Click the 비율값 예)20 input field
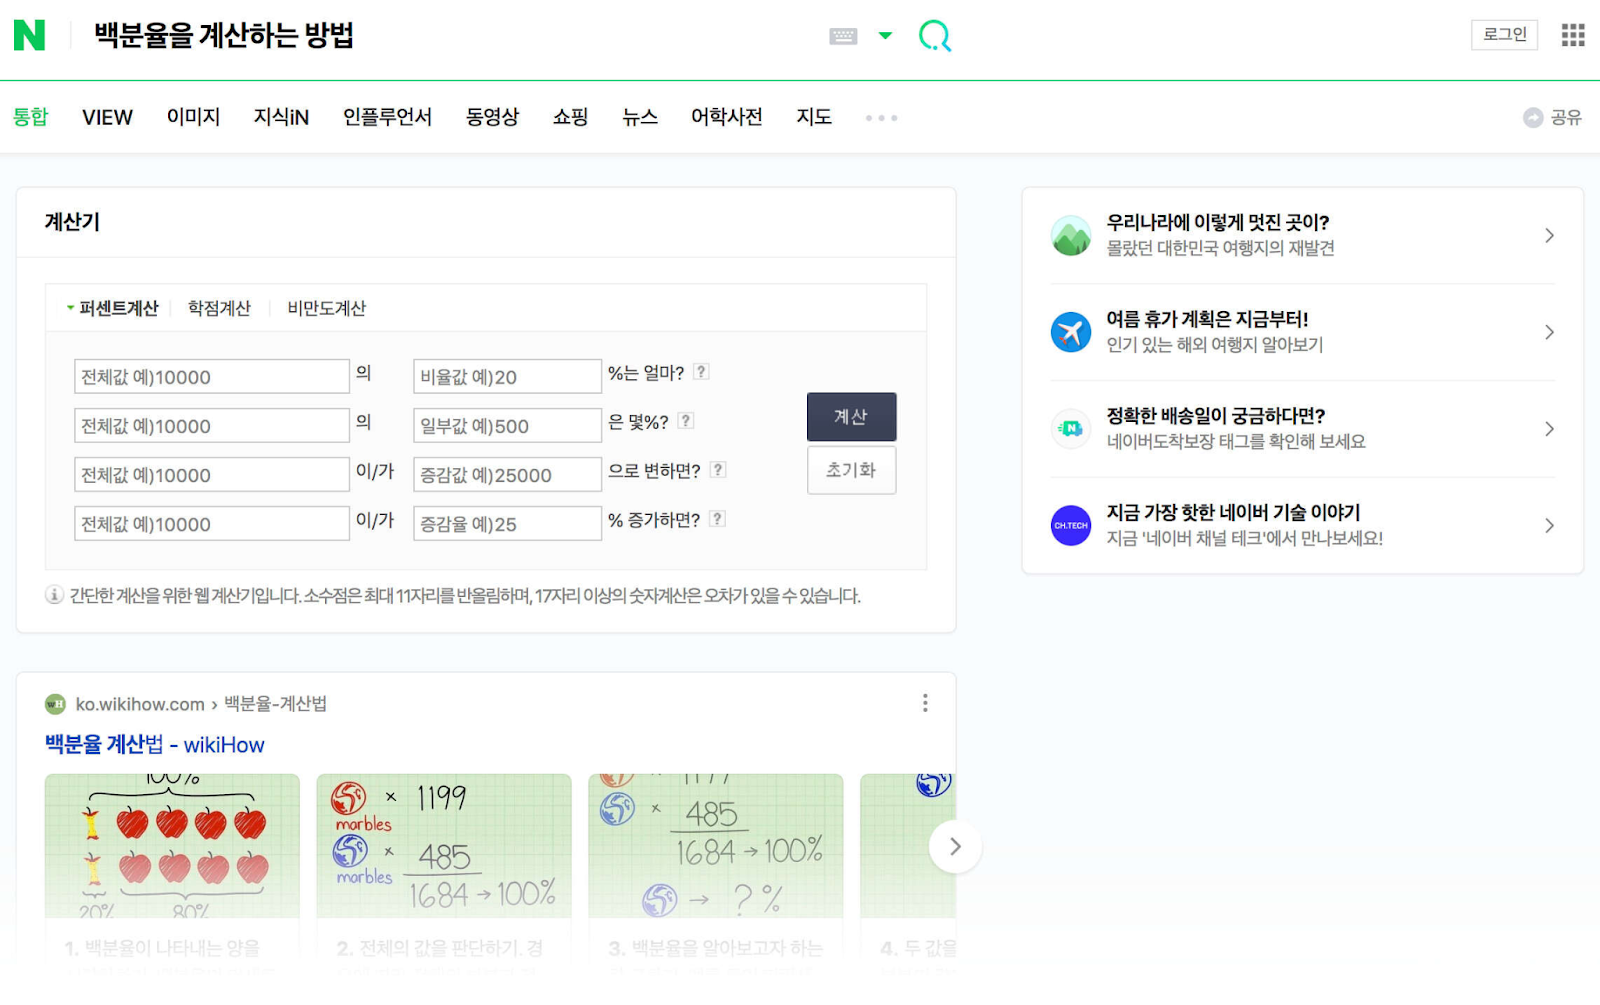Viewport: 1600px width, 1005px height. (x=507, y=377)
